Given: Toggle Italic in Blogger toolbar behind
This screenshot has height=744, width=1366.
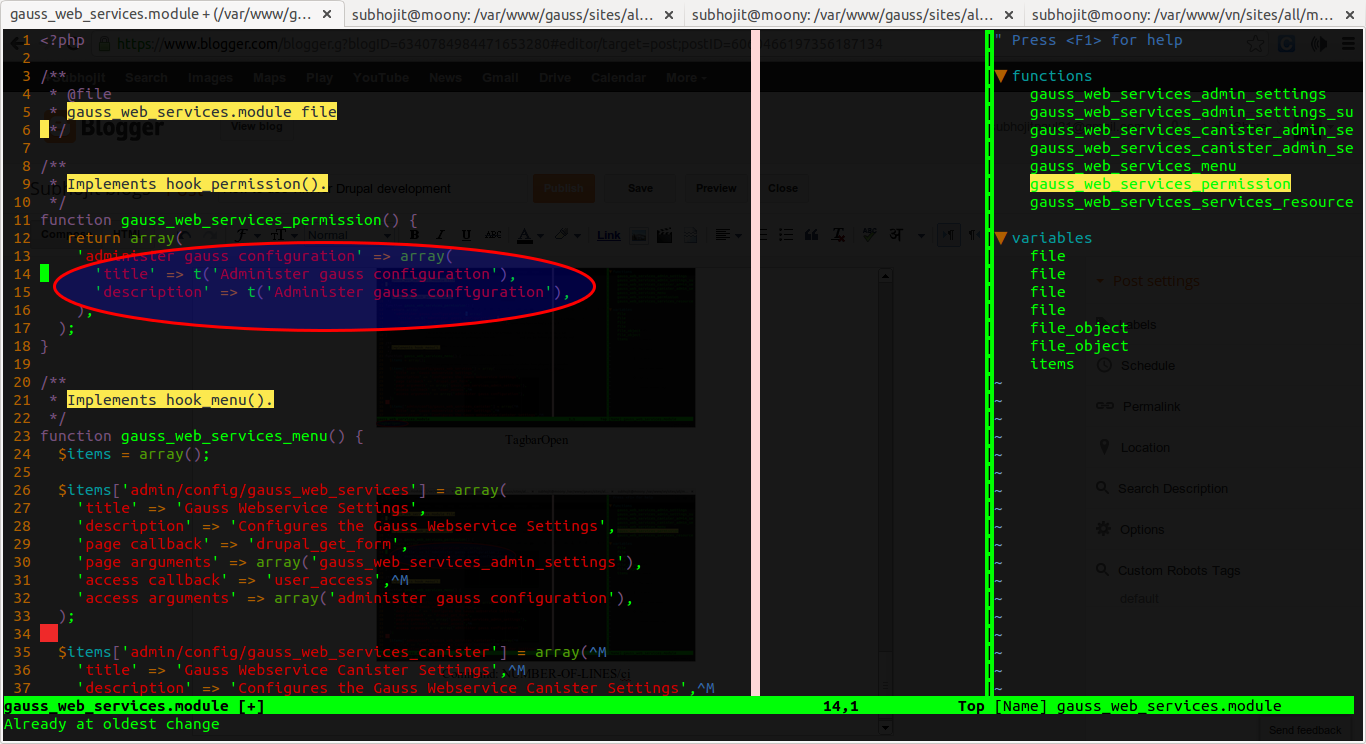Looking at the screenshot, I should coord(441,235).
